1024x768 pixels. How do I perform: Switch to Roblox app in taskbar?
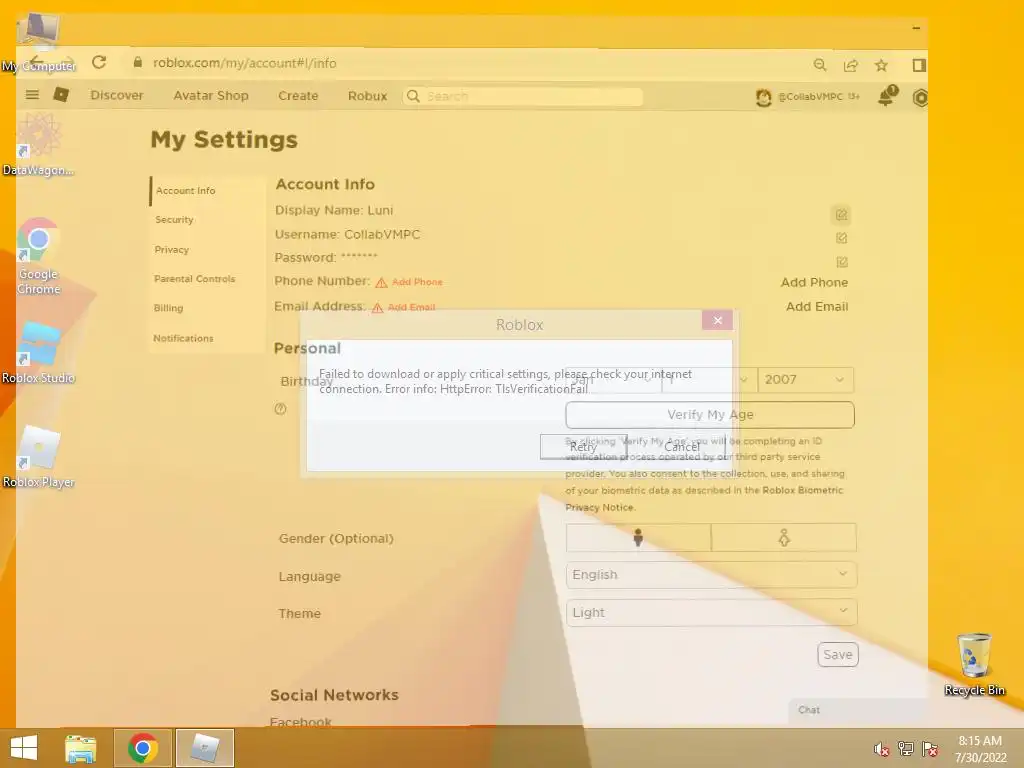(204, 748)
